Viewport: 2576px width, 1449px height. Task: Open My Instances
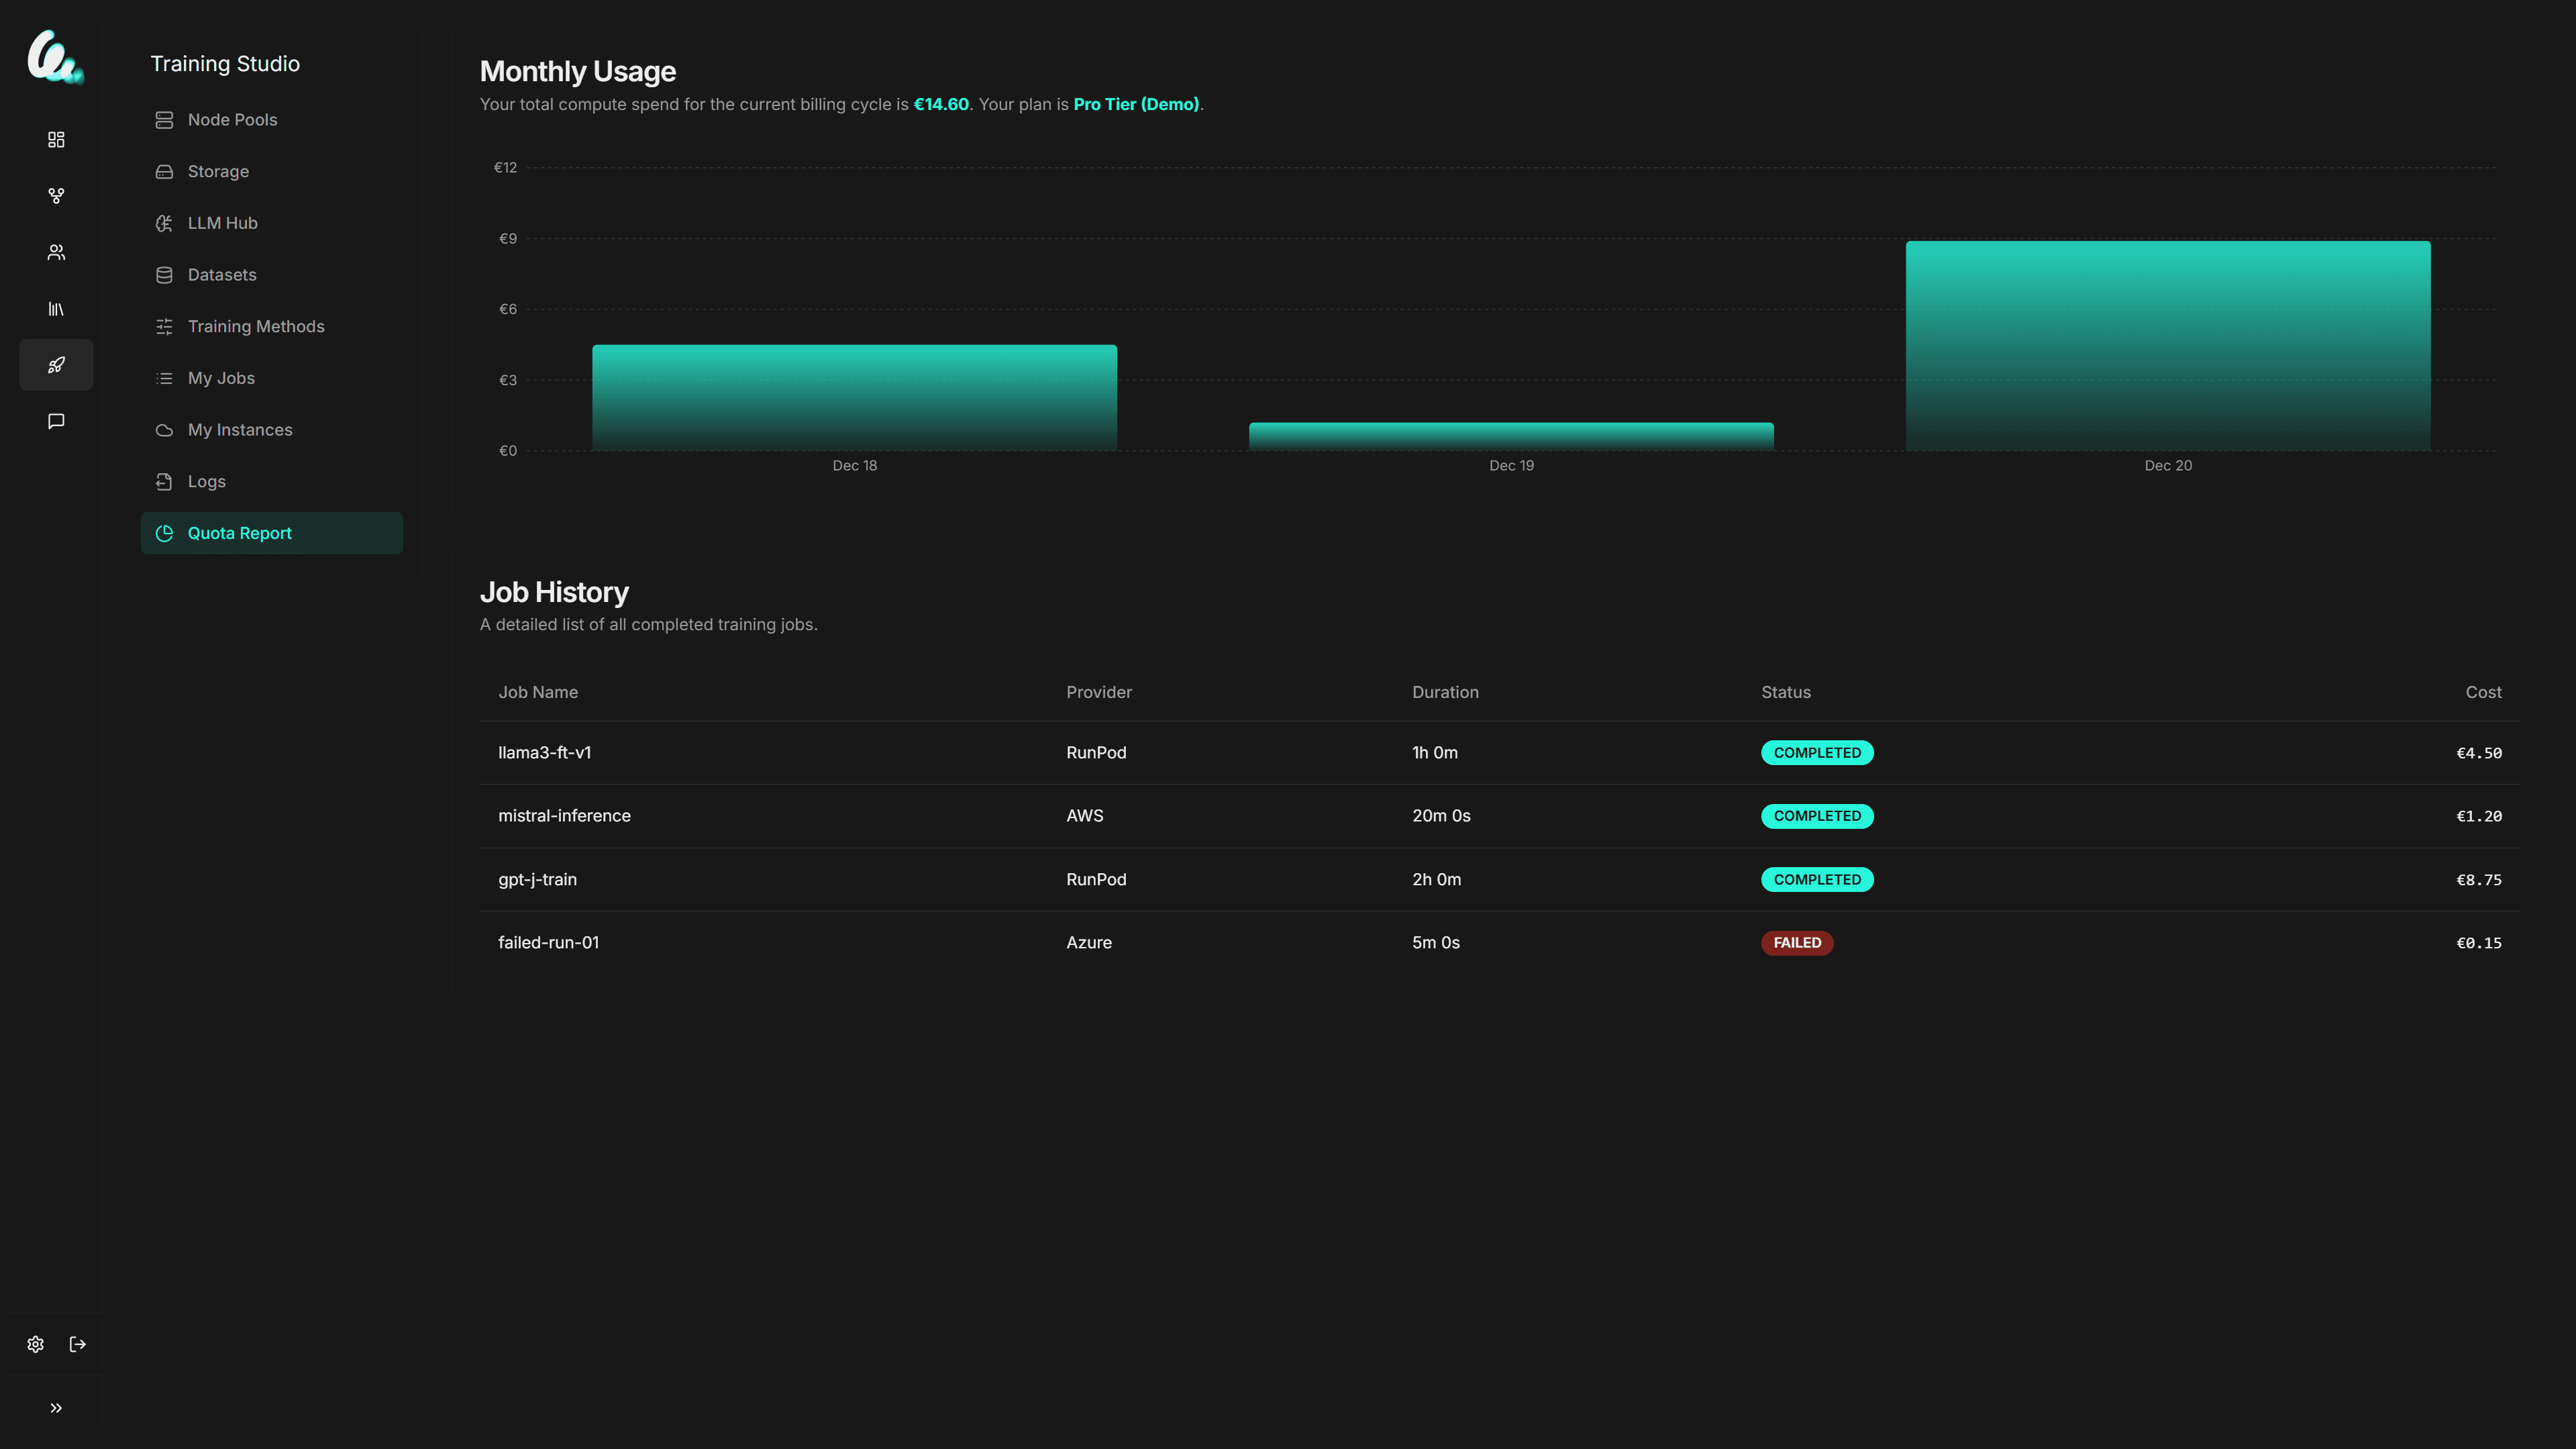[x=240, y=429]
